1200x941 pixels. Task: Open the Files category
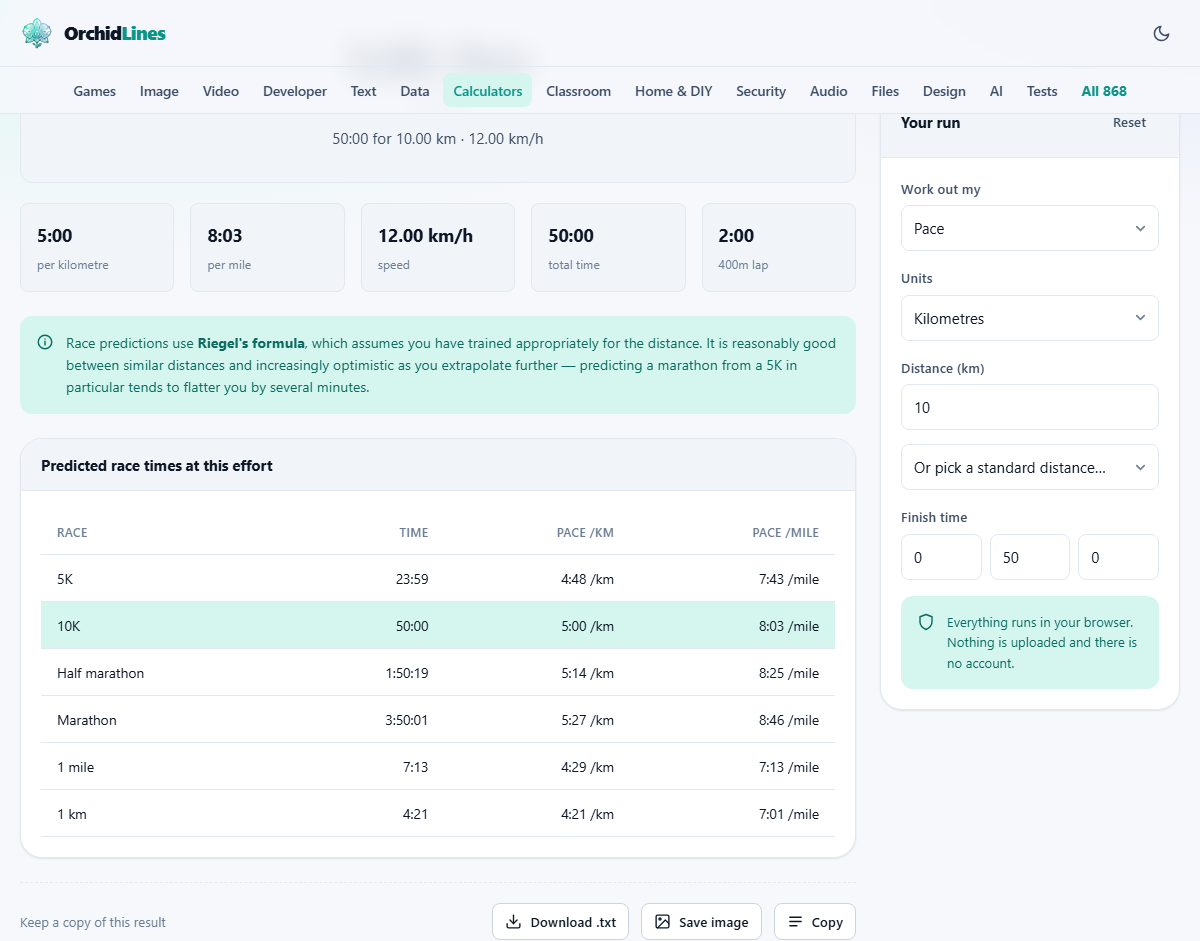click(x=885, y=91)
